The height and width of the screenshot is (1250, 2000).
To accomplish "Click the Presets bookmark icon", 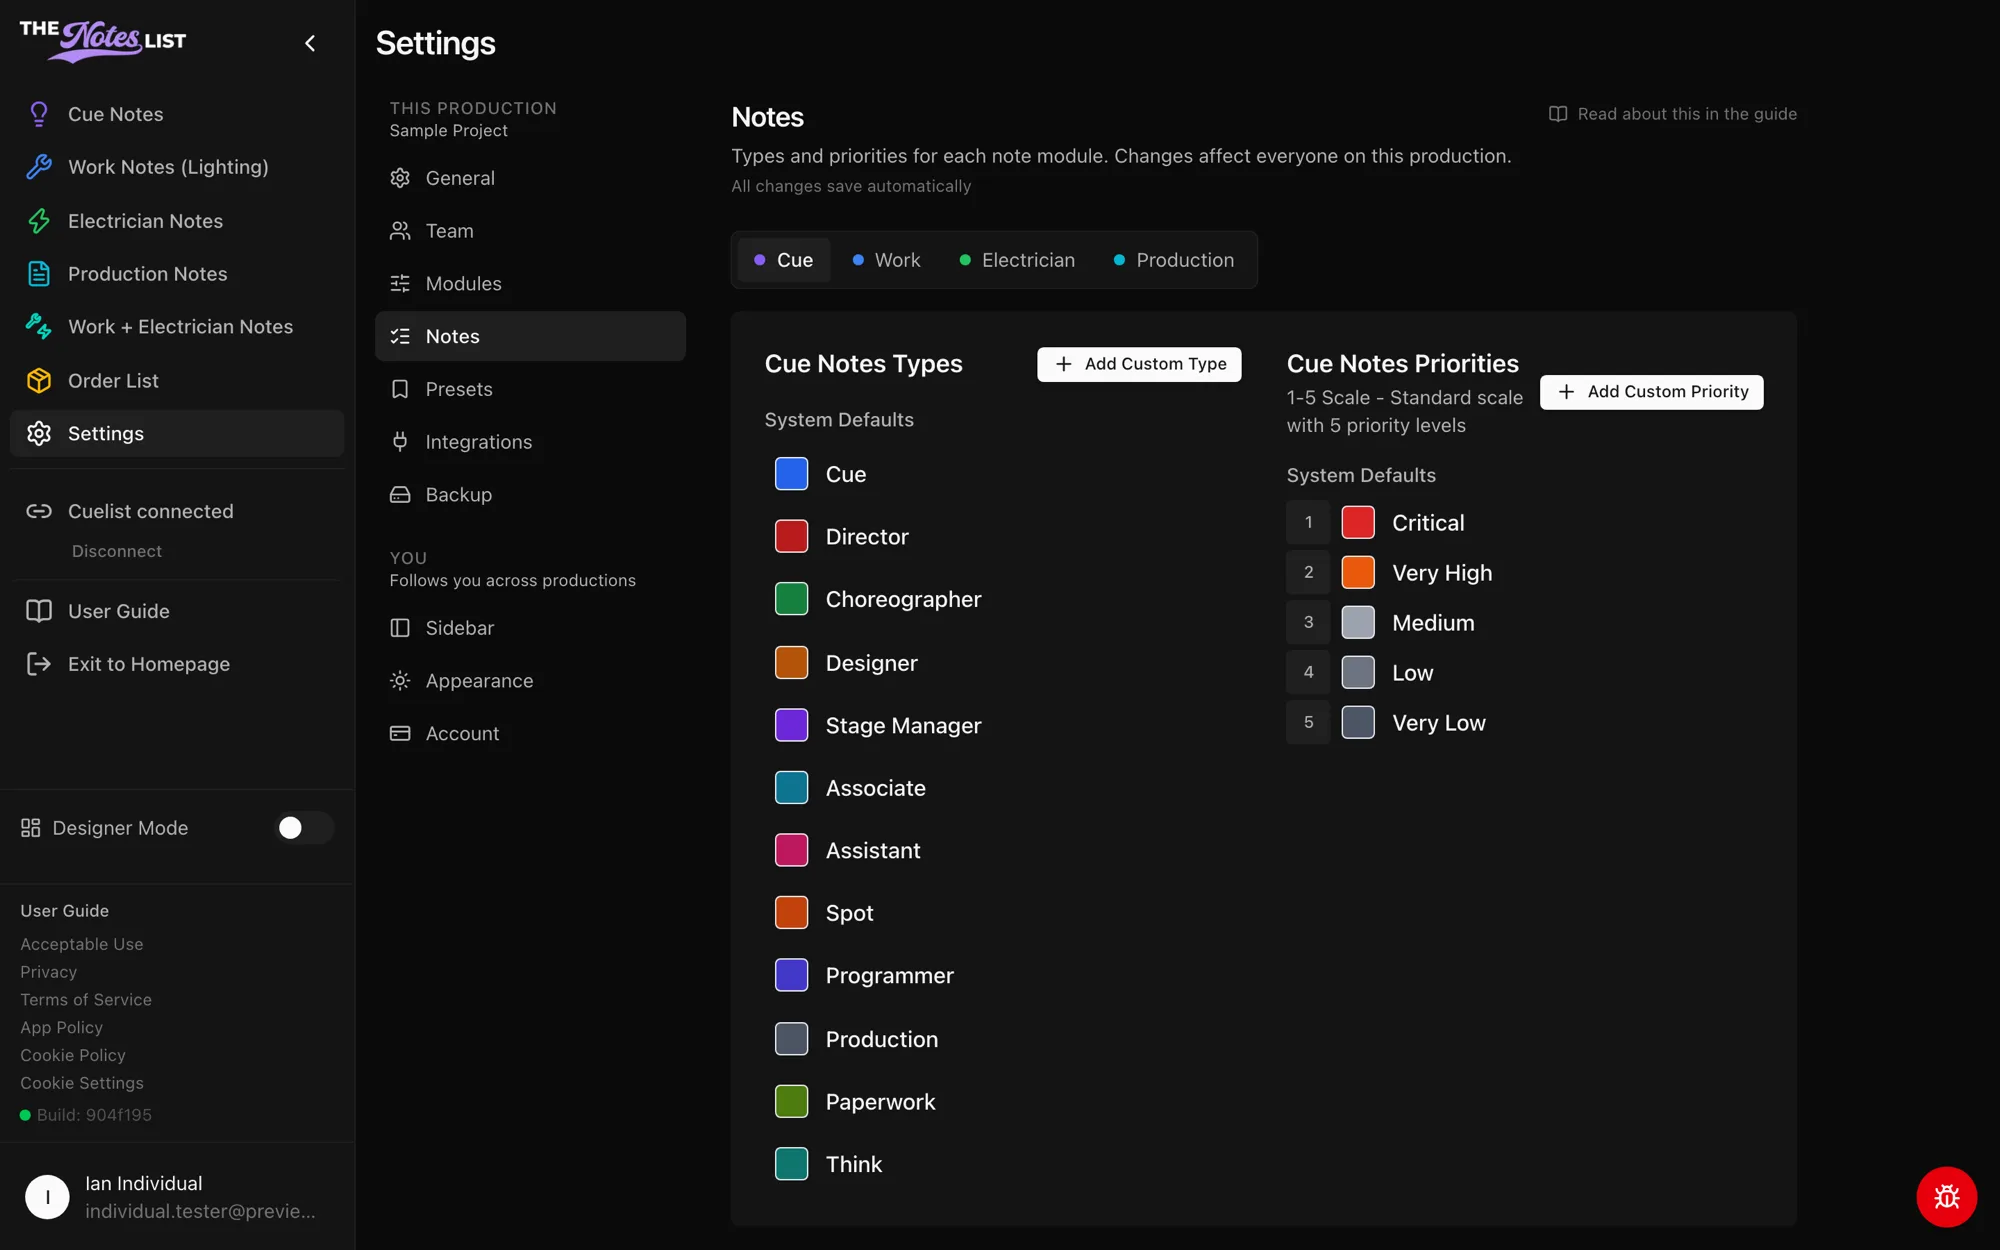I will point(400,389).
